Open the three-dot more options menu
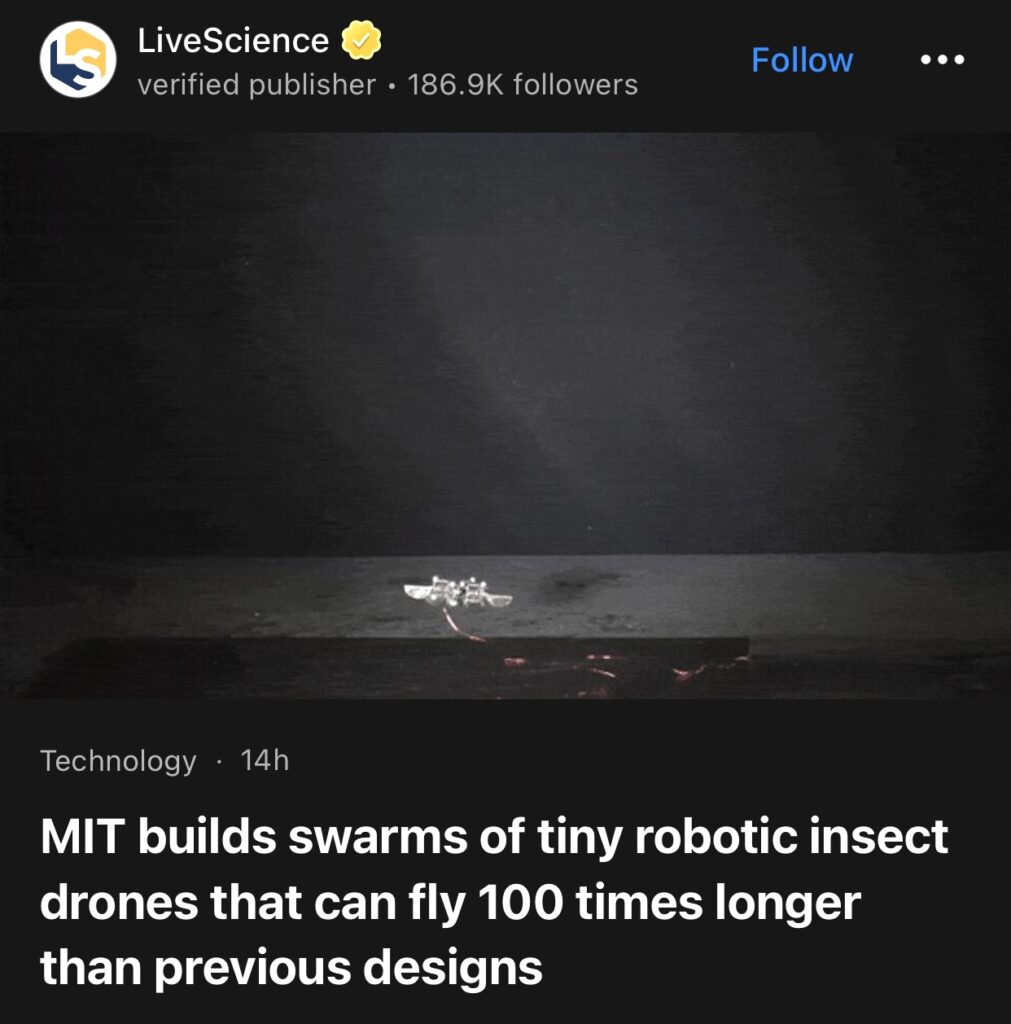The width and height of the screenshot is (1011, 1024). pos(942,59)
